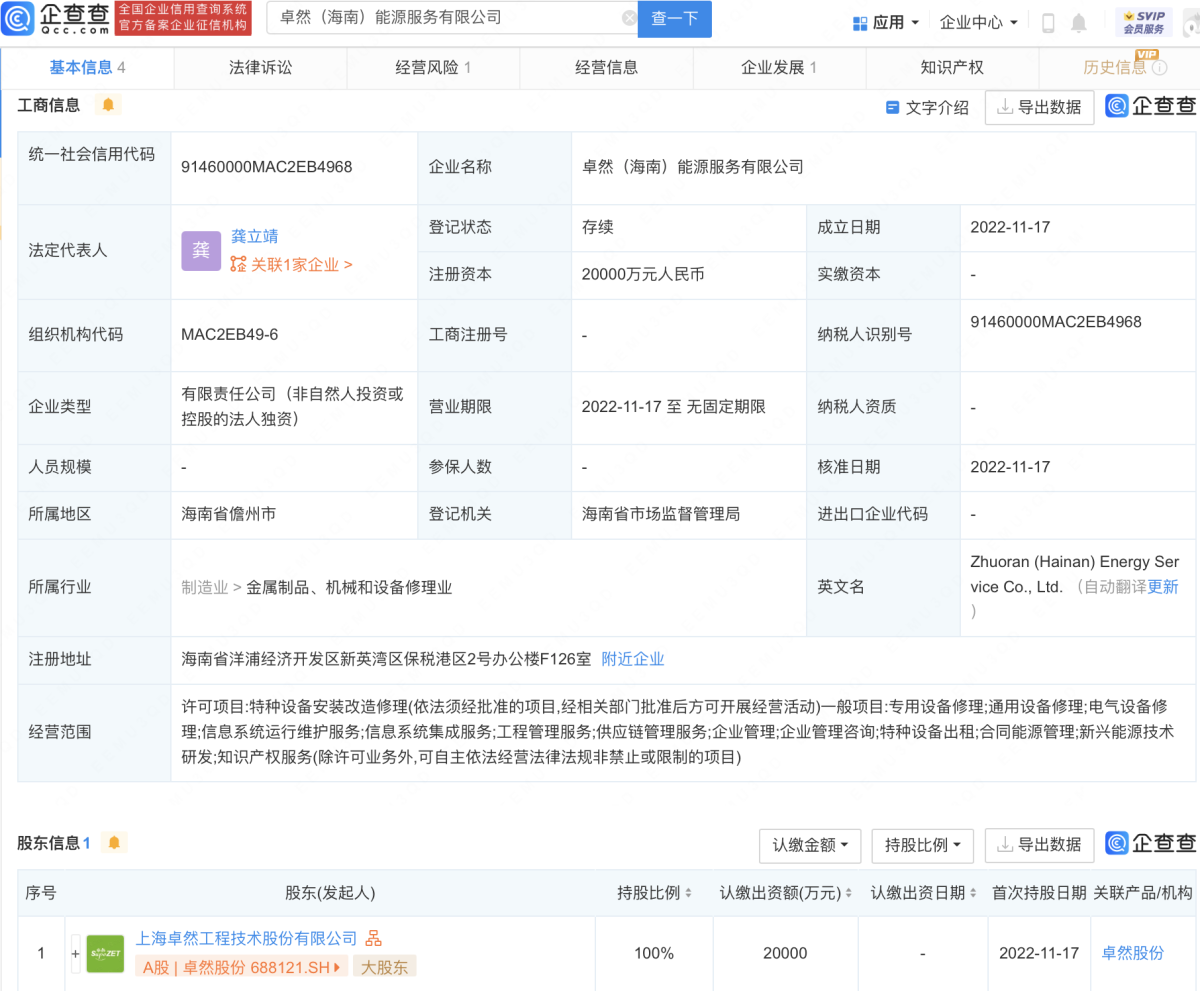
Task: Click the bell alert next to 工商信息
Action: pos(107,104)
